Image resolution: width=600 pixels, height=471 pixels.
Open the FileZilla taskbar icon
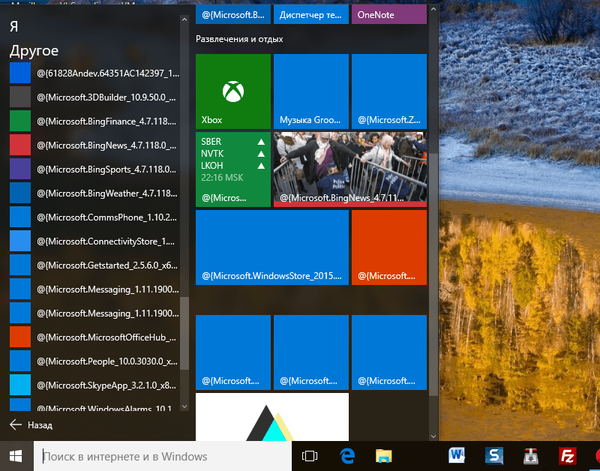click(567, 456)
